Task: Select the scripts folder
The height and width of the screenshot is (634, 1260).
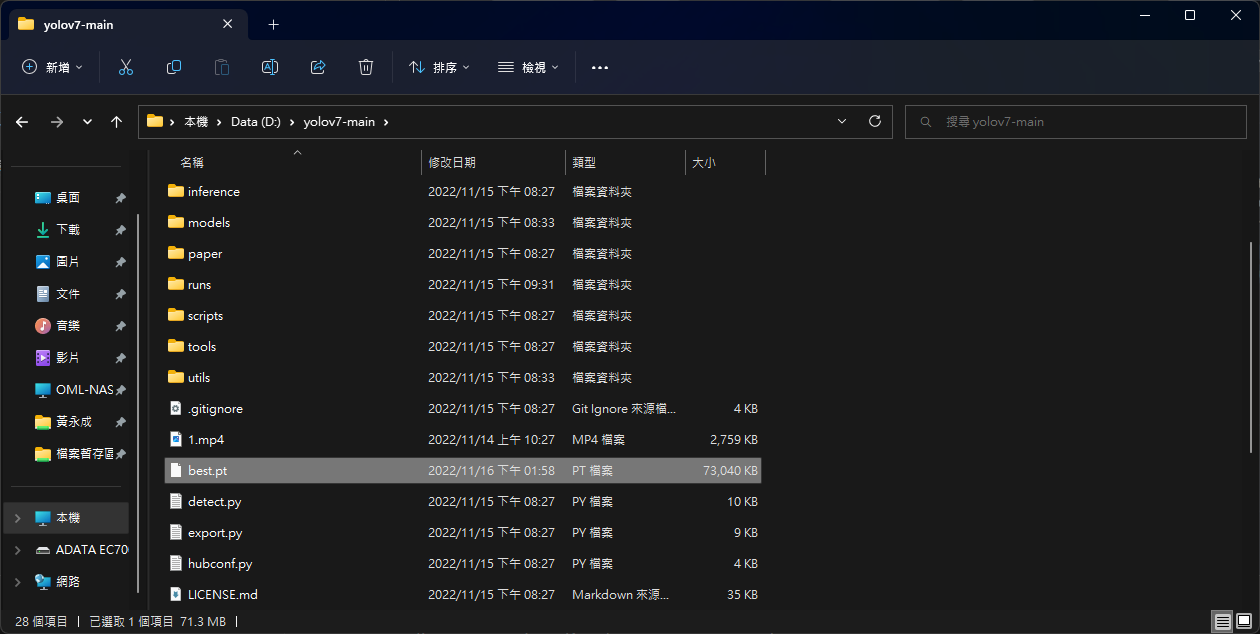Action: (463, 315)
